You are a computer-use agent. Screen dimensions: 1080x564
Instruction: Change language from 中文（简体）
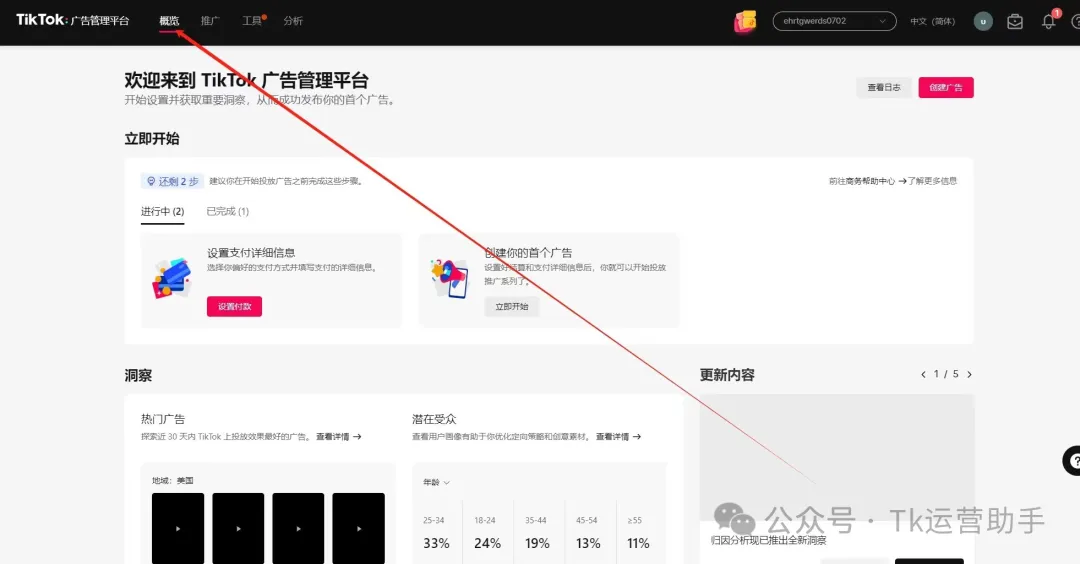[932, 21]
